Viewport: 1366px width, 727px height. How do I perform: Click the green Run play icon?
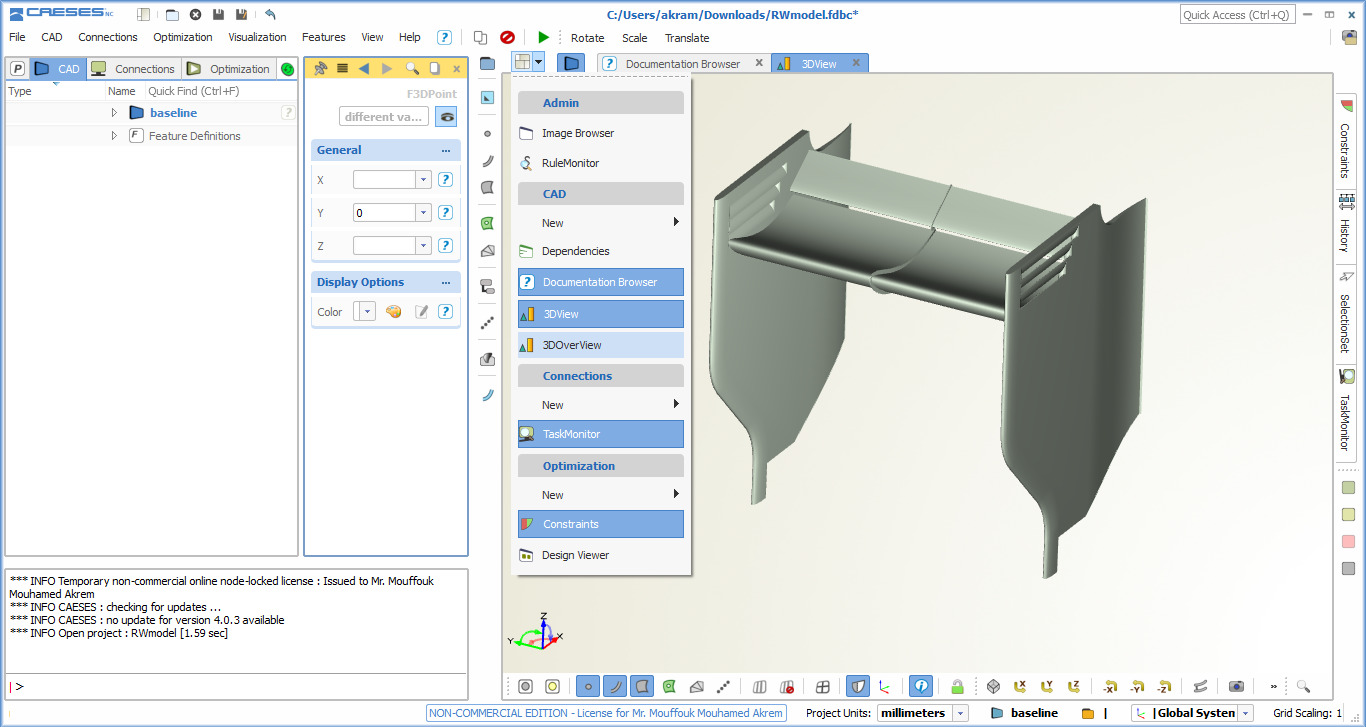pos(543,37)
